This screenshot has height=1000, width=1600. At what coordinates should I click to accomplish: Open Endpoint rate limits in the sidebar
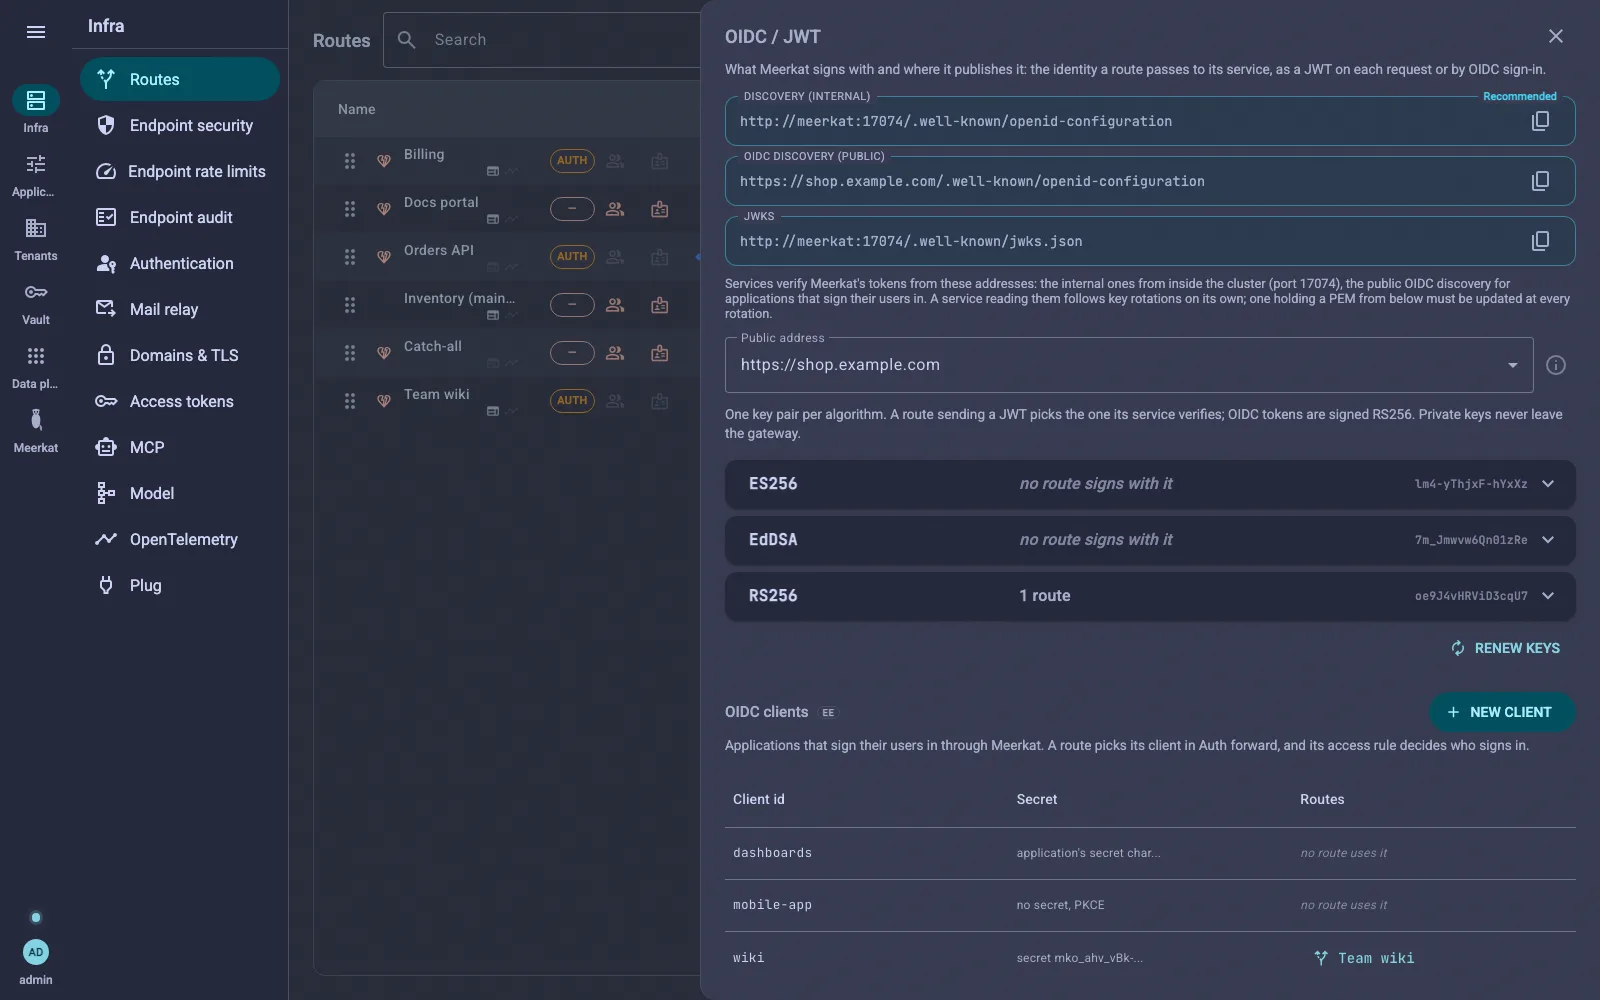click(x=180, y=171)
